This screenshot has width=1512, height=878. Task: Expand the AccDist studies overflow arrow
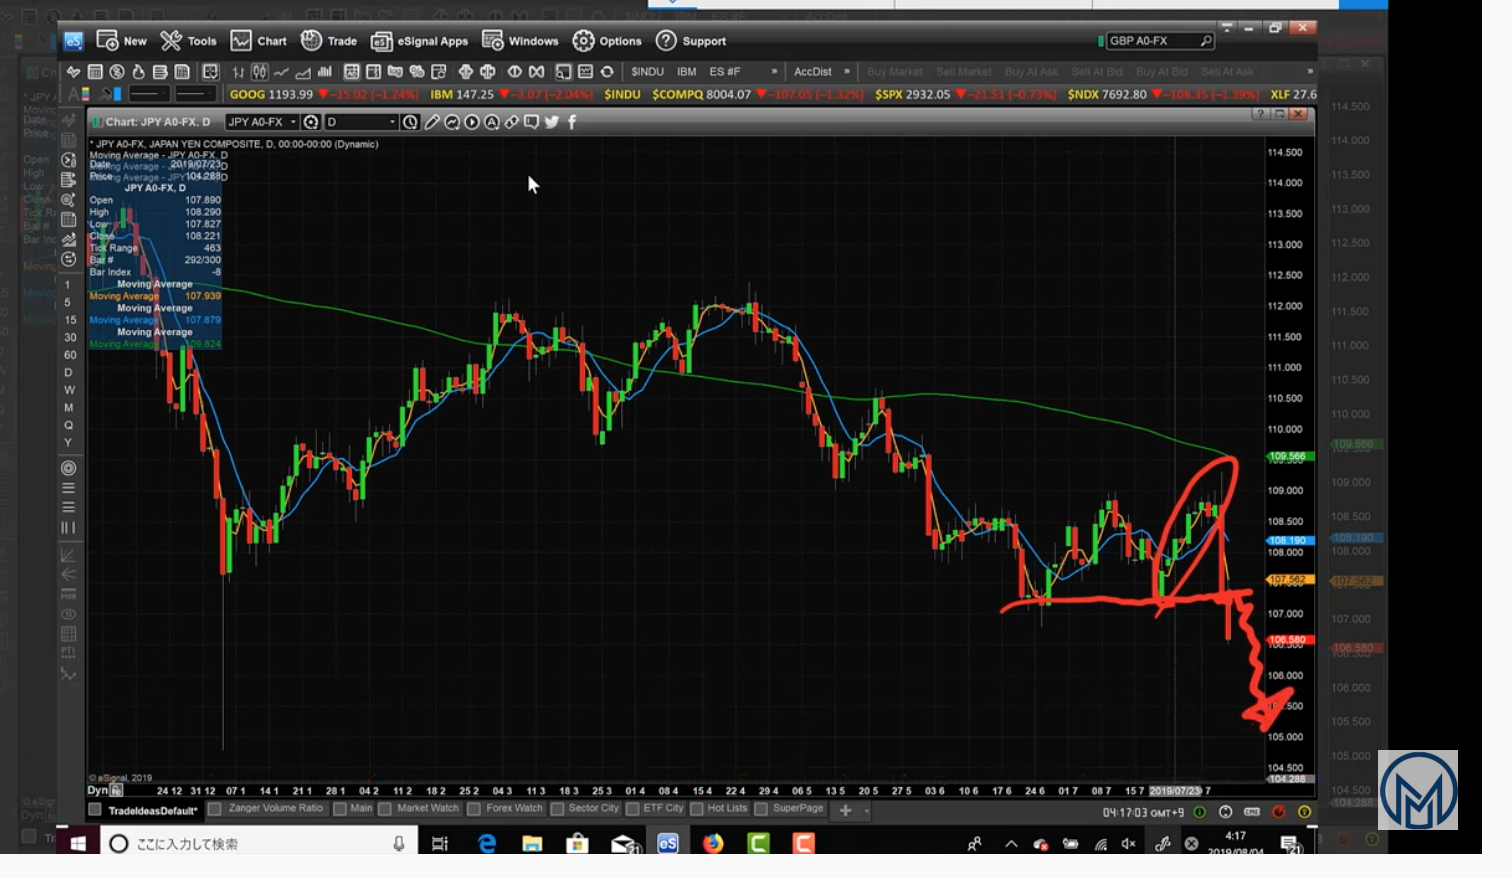coord(847,72)
